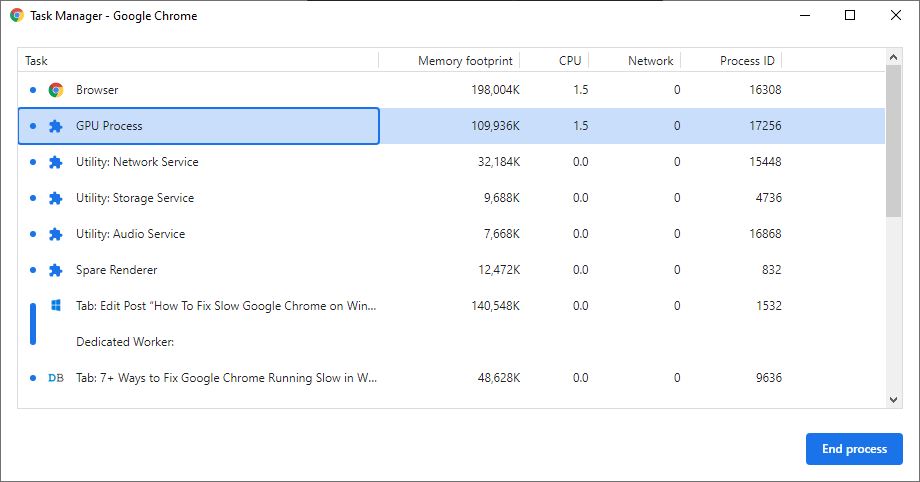The image size is (920, 482).
Task: Click process ID 4736
Action: (769, 198)
